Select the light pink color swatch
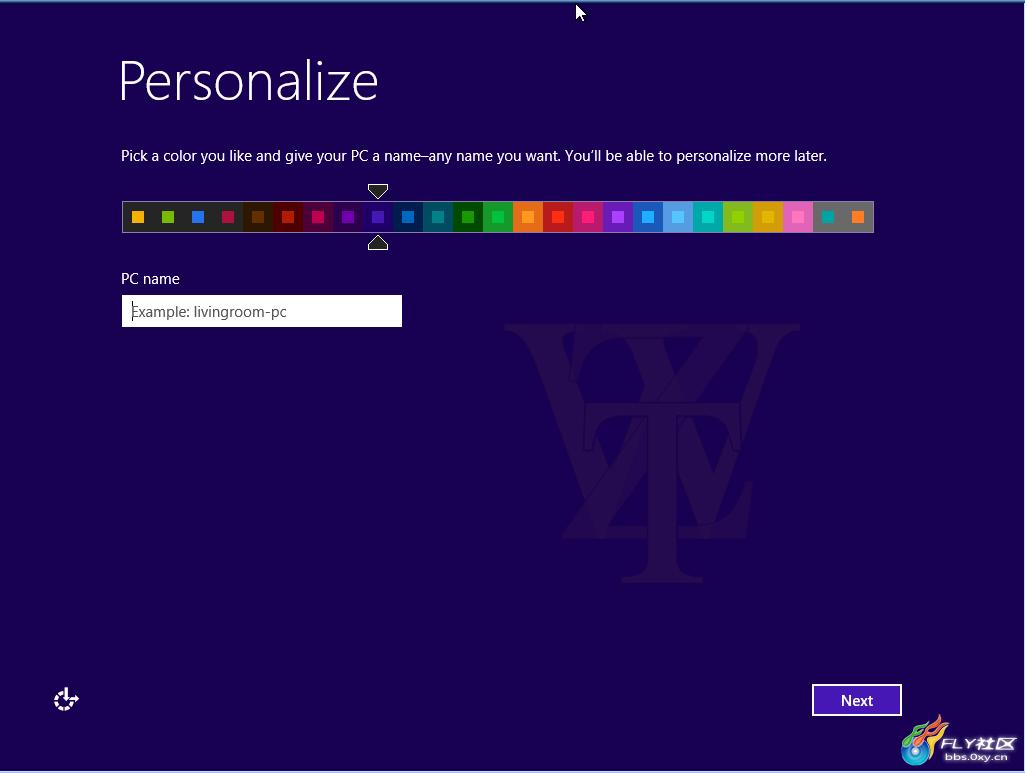Viewport: 1025px width, 773px height. click(798, 217)
